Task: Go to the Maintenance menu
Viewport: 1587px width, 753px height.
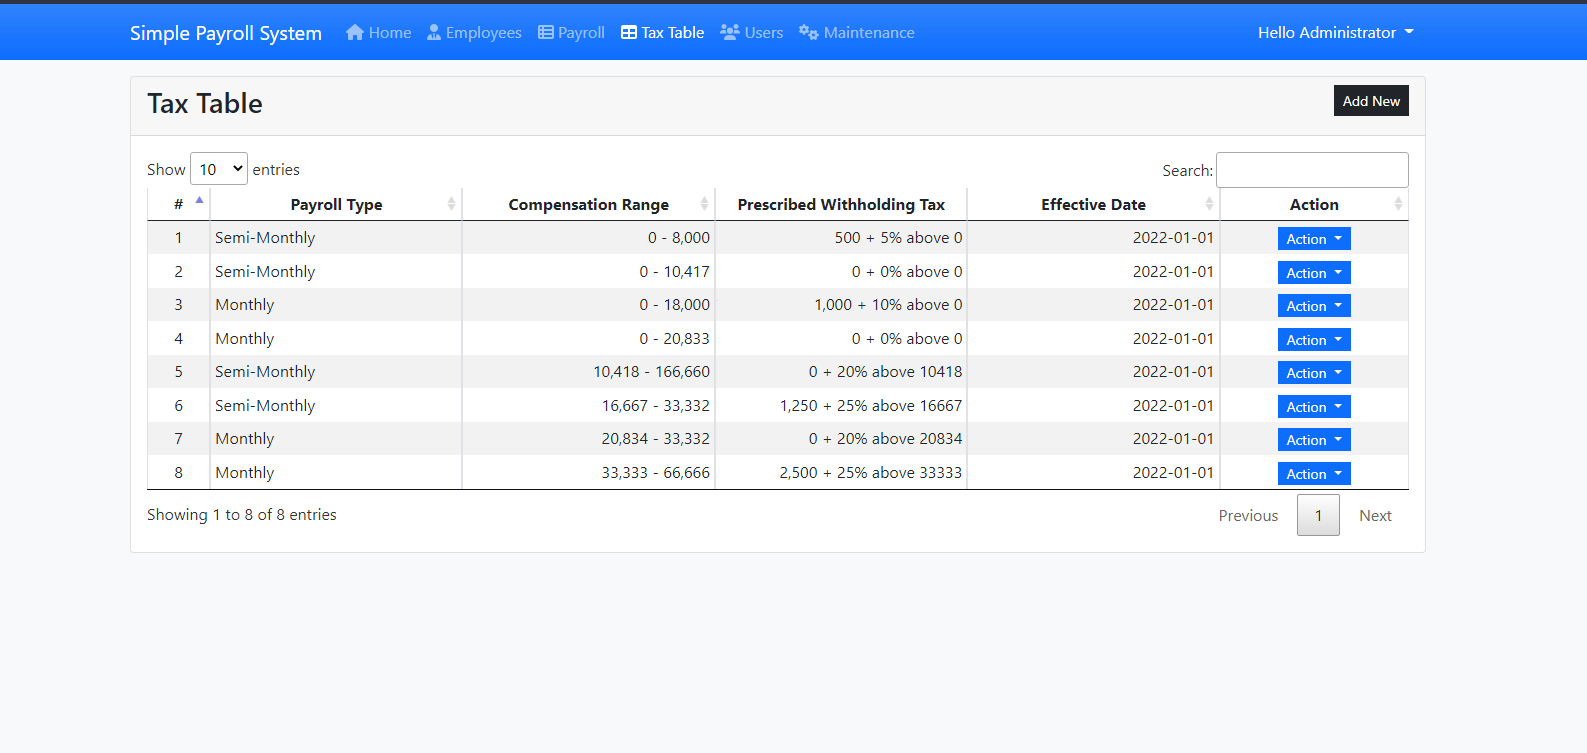Action: [868, 32]
